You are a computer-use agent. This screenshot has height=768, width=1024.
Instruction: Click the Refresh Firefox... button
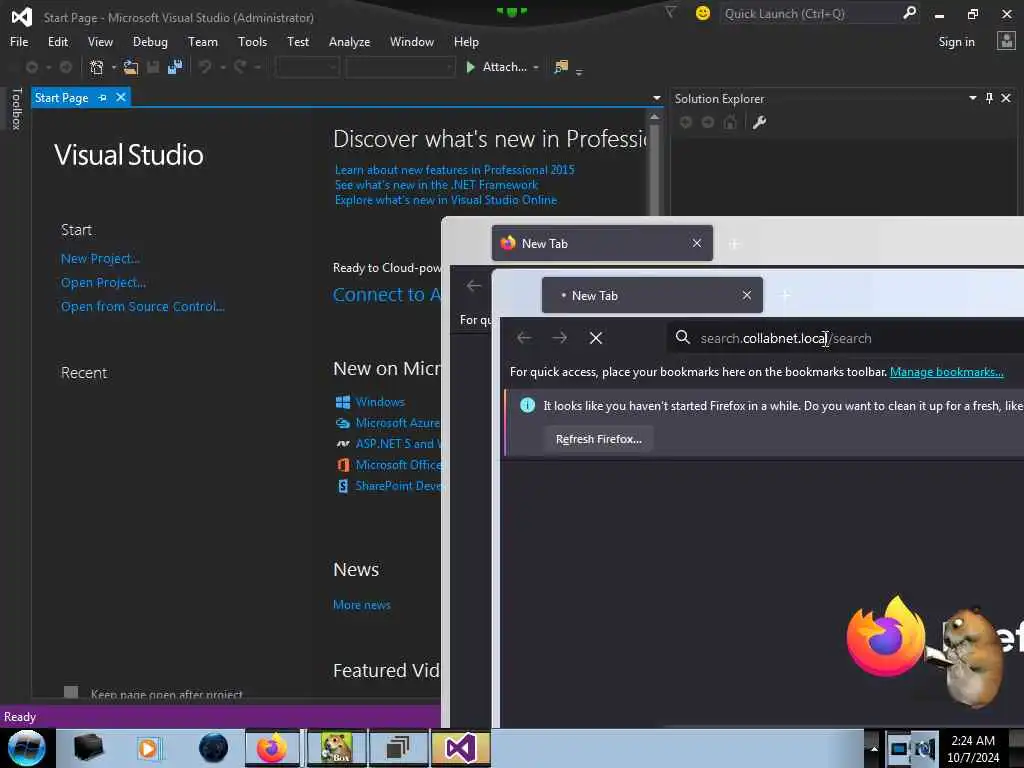(x=599, y=439)
